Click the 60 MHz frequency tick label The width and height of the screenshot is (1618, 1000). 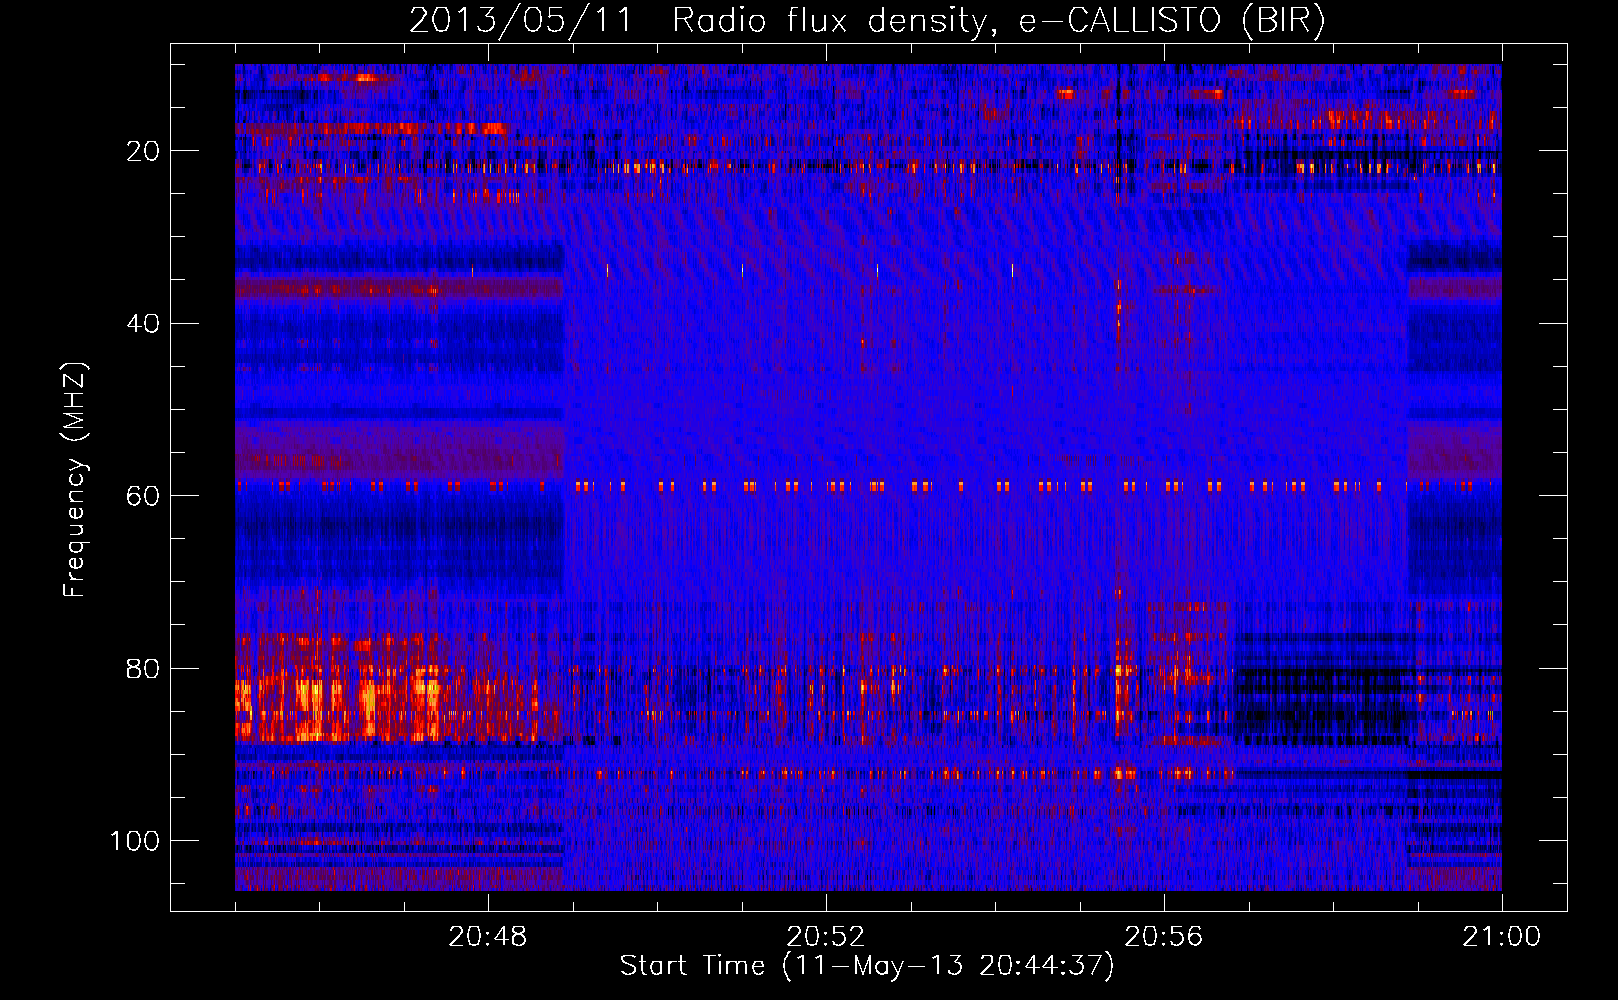144,496
